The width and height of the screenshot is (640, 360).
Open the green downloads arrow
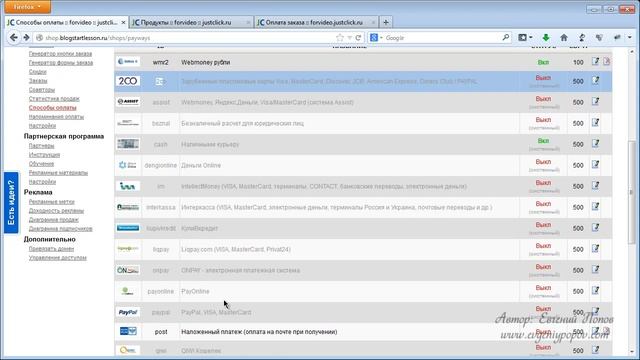[546, 38]
